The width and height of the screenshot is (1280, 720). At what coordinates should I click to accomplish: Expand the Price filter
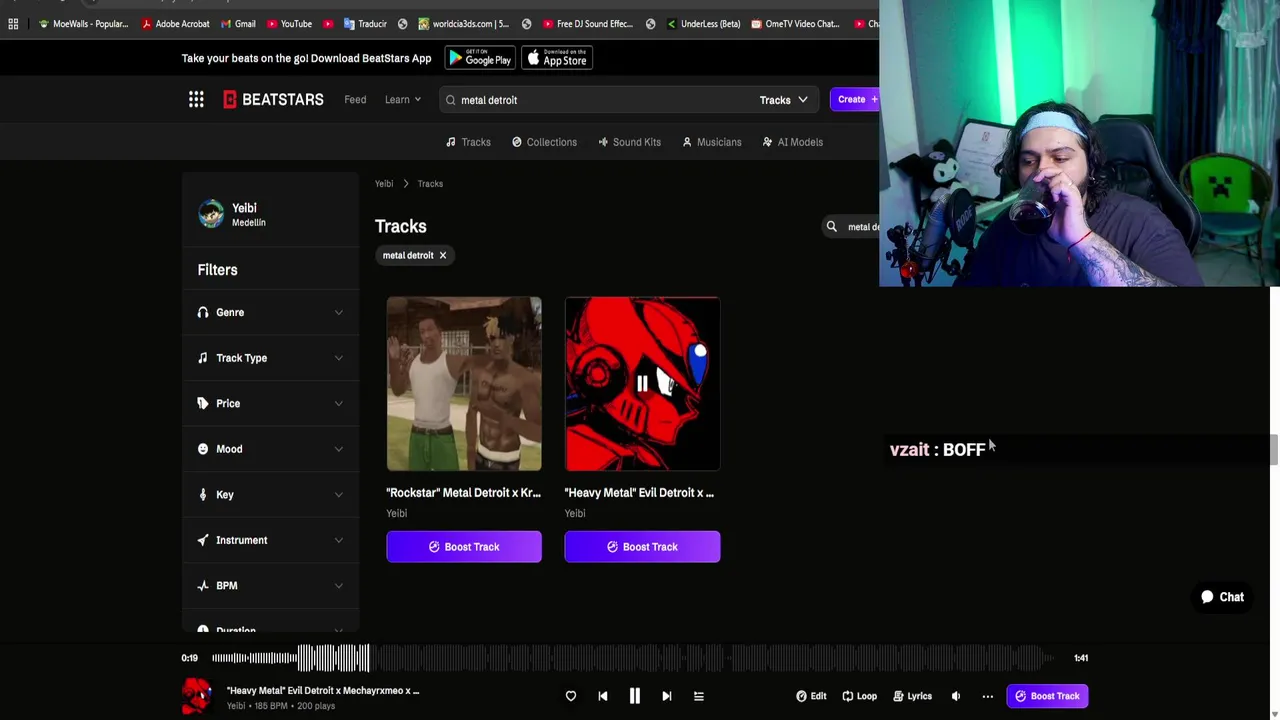(x=270, y=403)
